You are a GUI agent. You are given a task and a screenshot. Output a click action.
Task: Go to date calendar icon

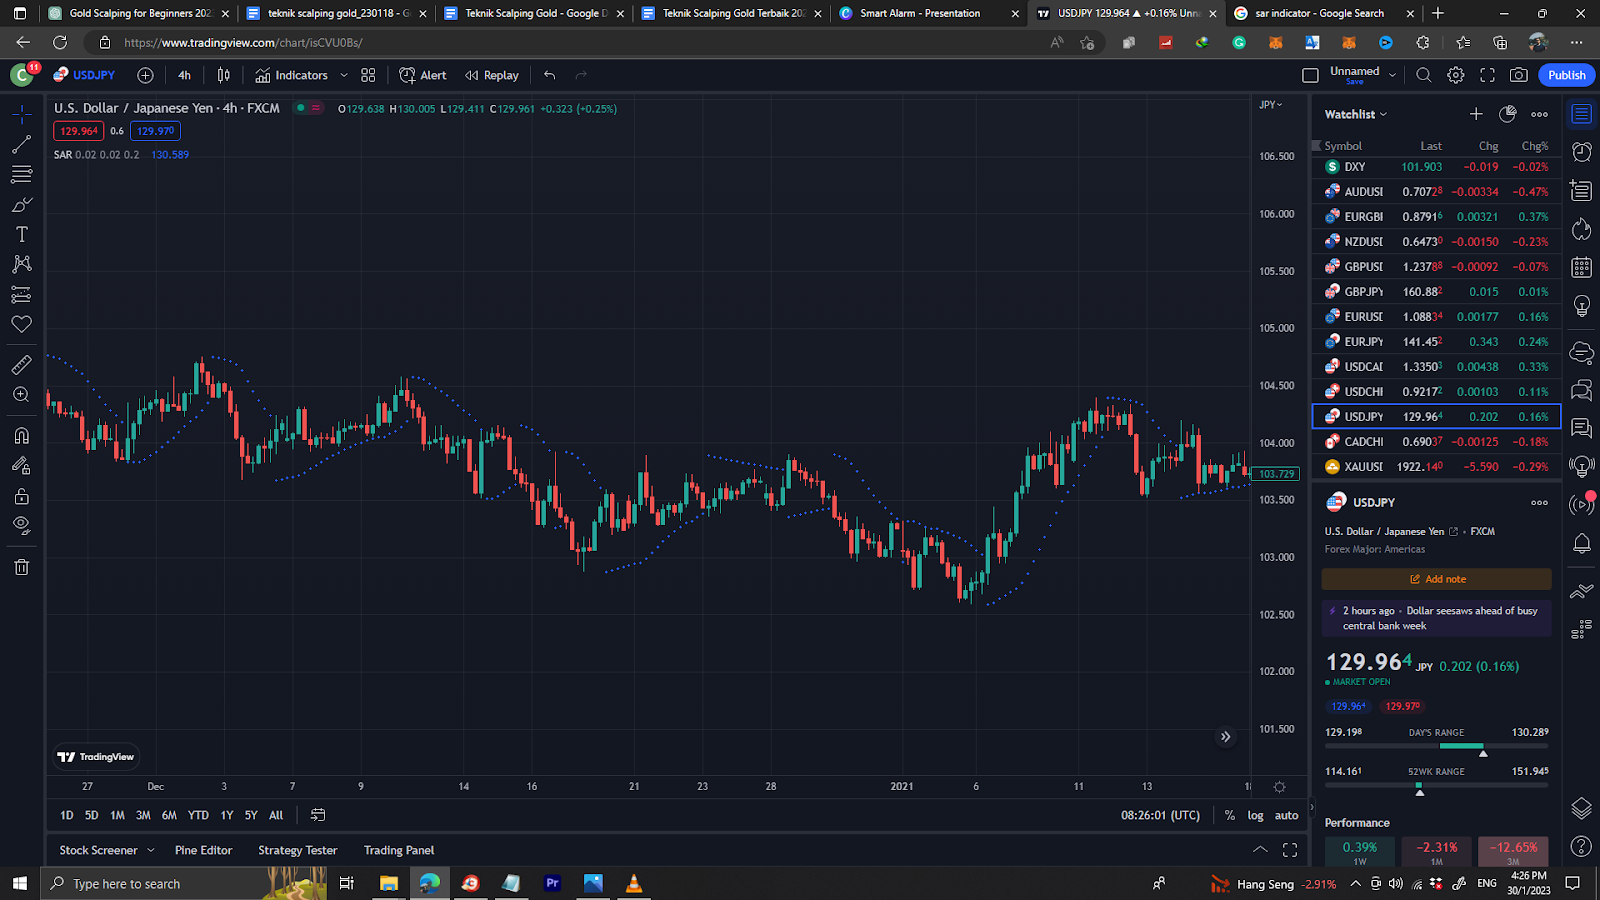pyautogui.click(x=318, y=815)
